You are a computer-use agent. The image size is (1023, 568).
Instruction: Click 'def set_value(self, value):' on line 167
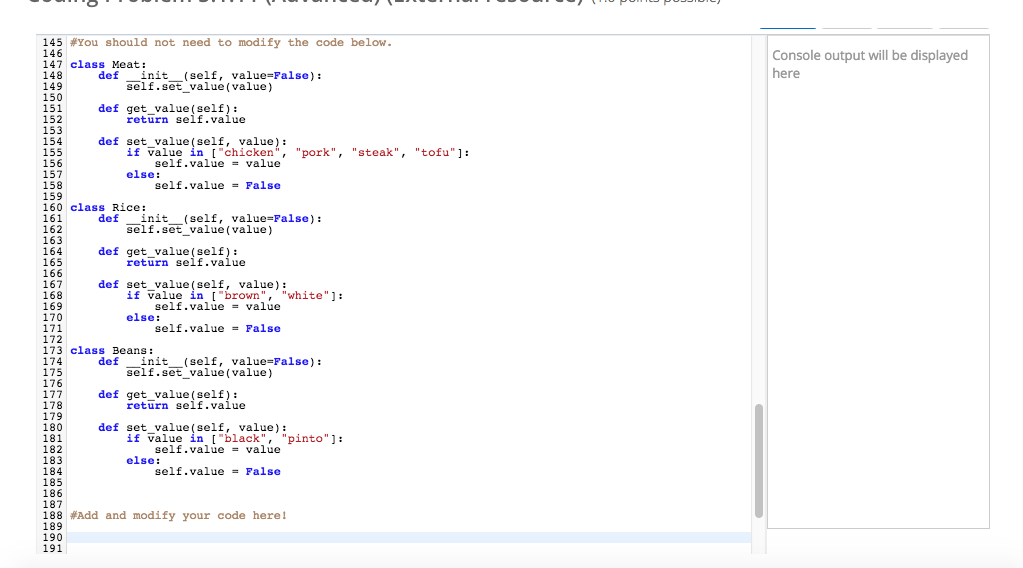pos(192,284)
